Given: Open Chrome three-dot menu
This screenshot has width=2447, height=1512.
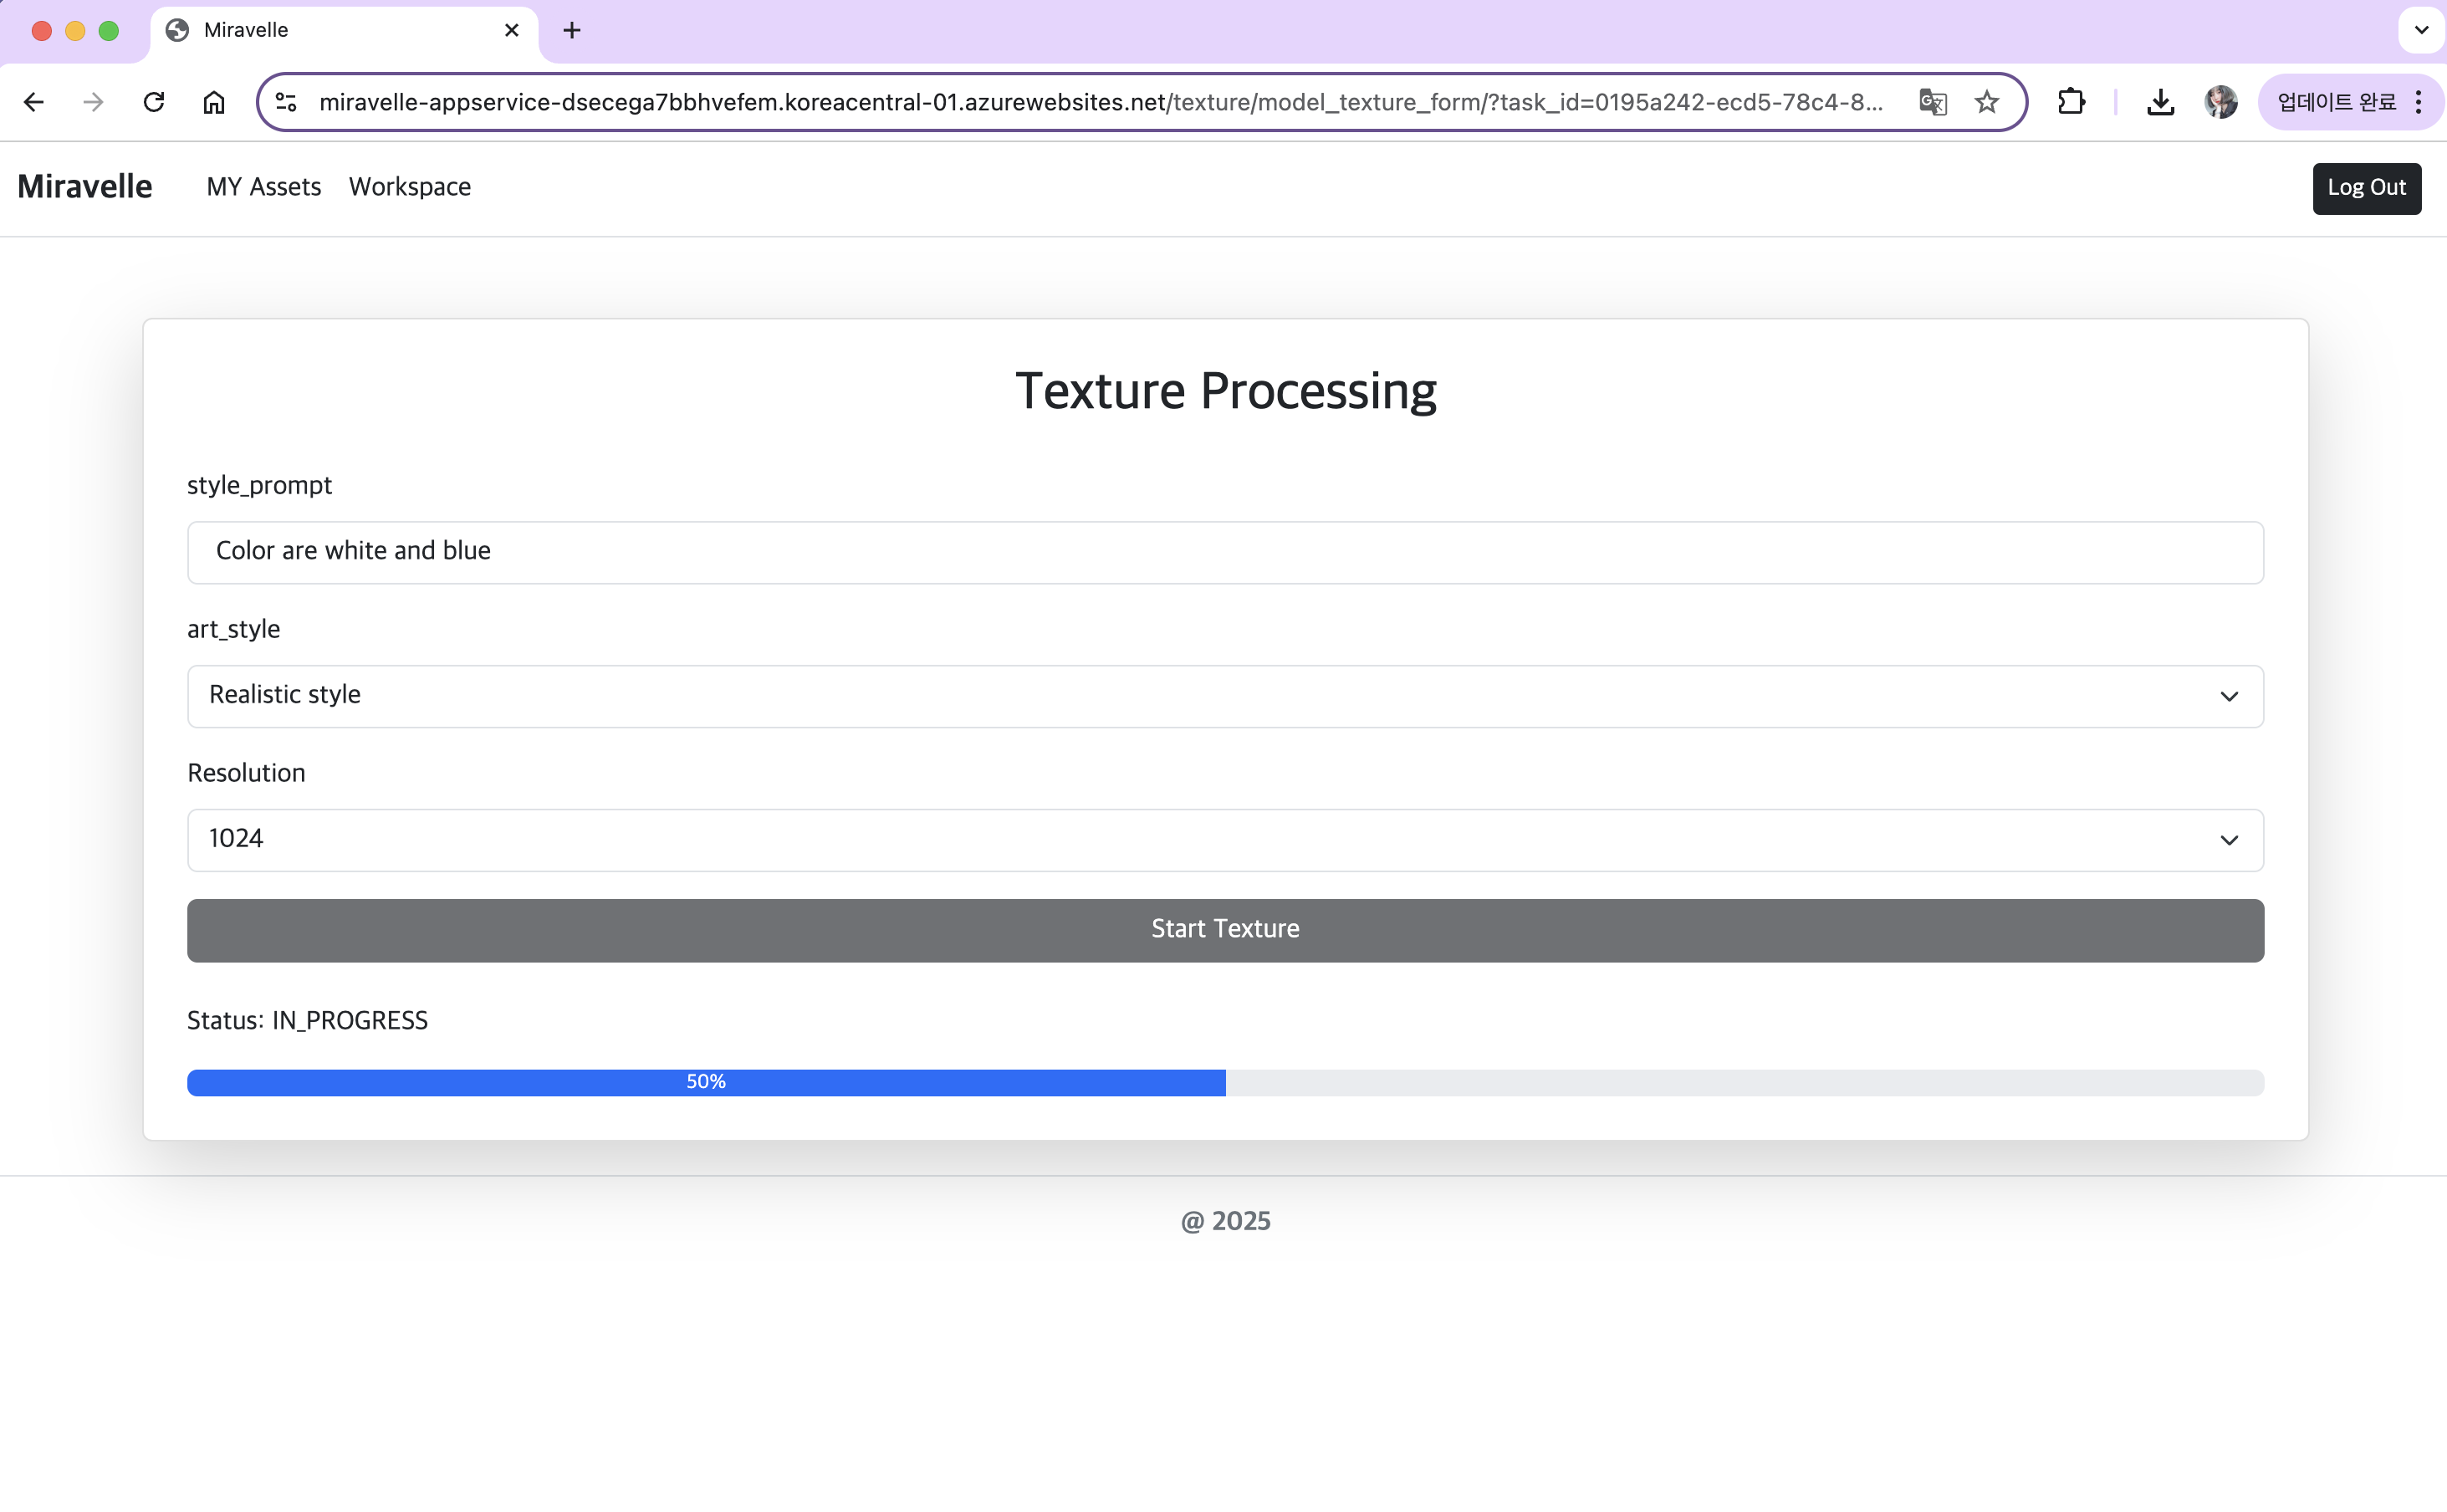Looking at the screenshot, I should tap(2418, 102).
